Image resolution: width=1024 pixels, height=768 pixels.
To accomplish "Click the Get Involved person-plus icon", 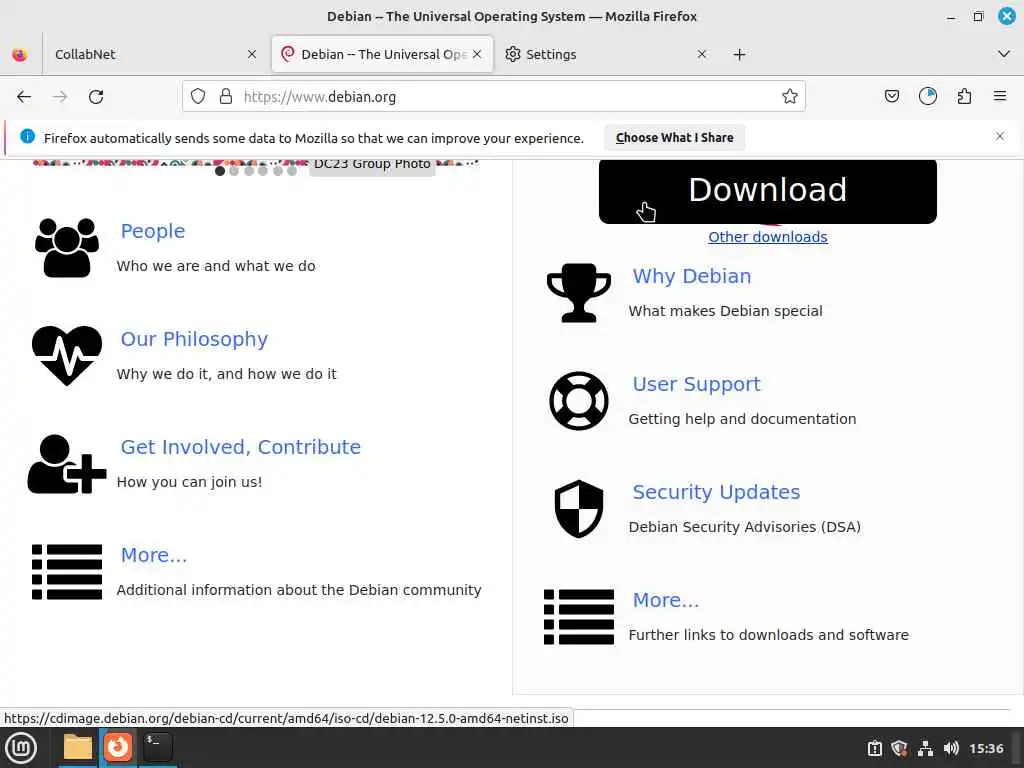I will [67, 464].
